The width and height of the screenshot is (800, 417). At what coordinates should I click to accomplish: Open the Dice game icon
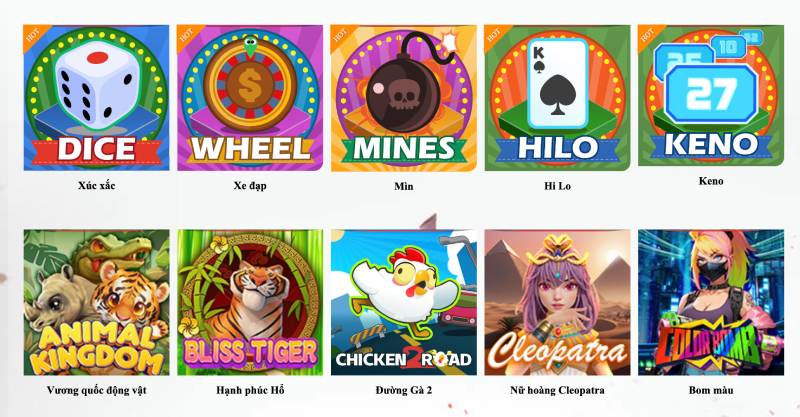coord(96,97)
